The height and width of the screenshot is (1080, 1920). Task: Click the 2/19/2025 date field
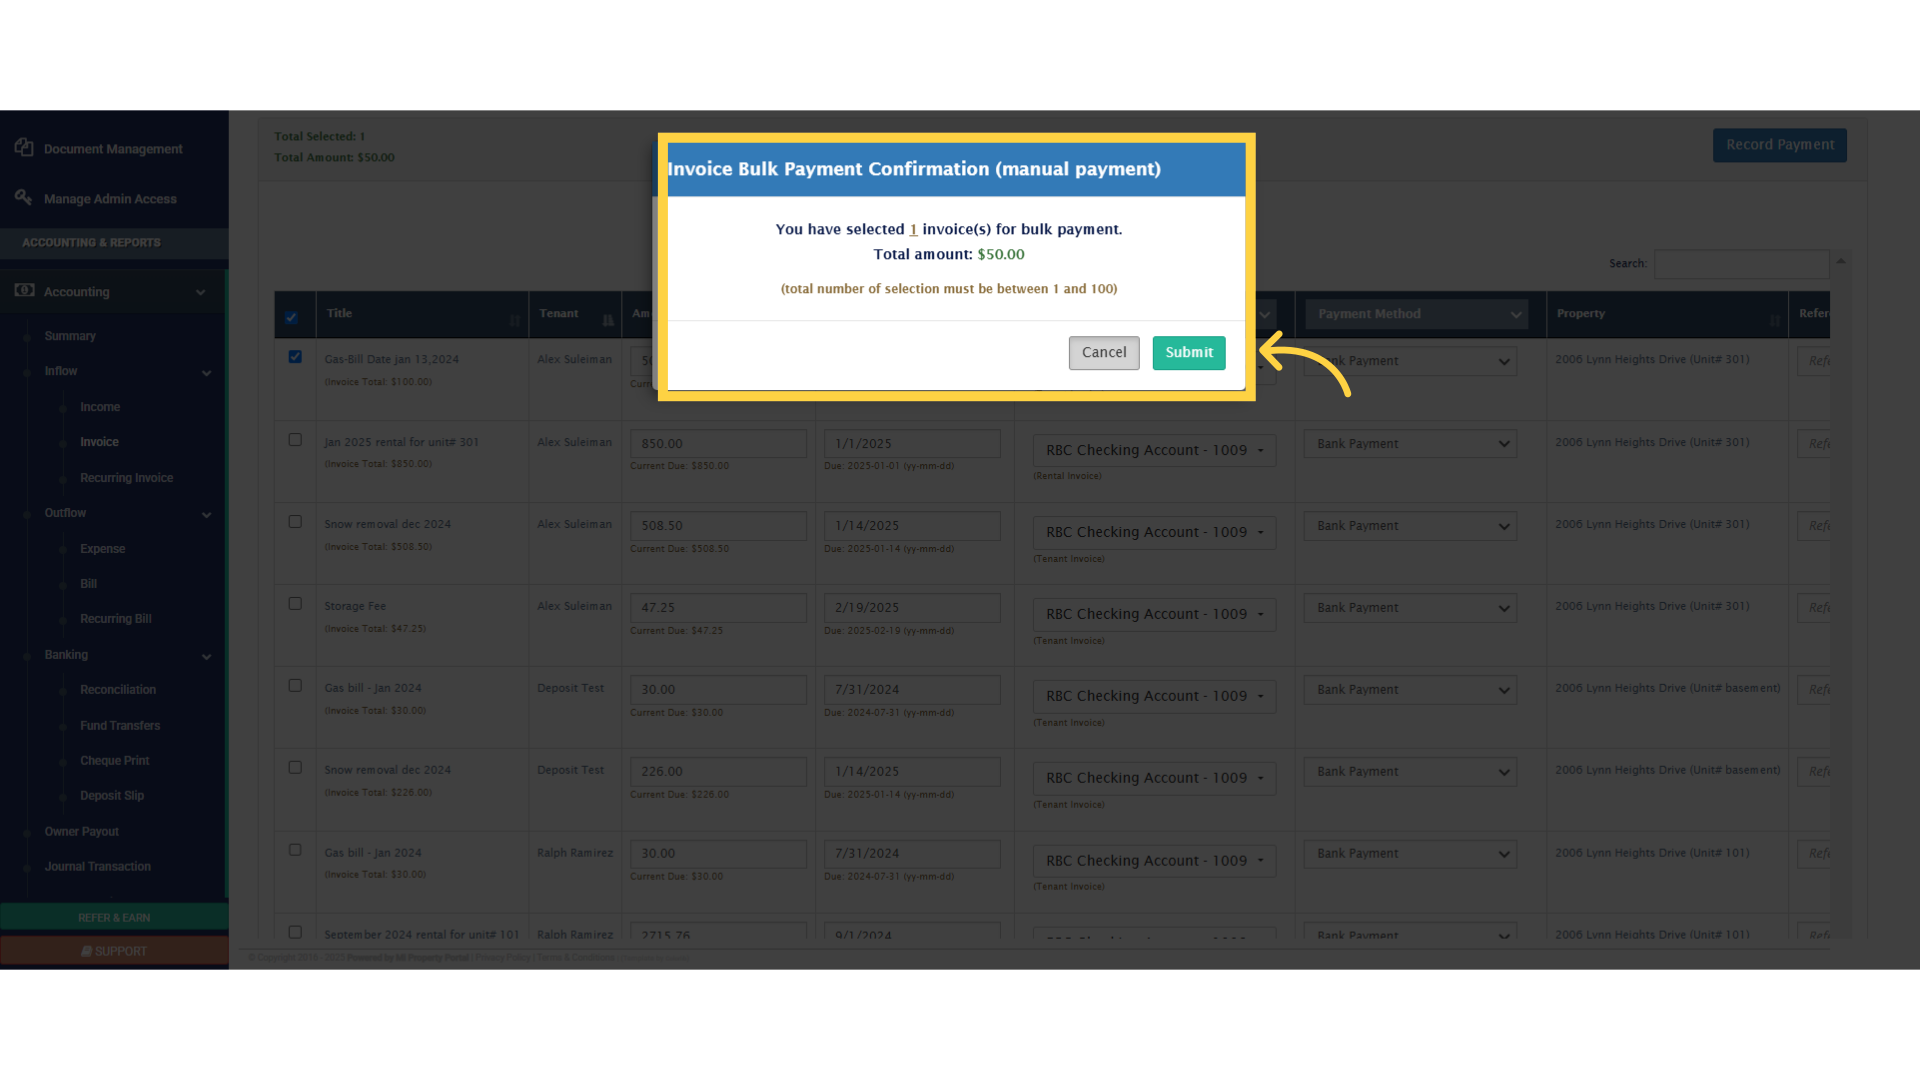(912, 608)
